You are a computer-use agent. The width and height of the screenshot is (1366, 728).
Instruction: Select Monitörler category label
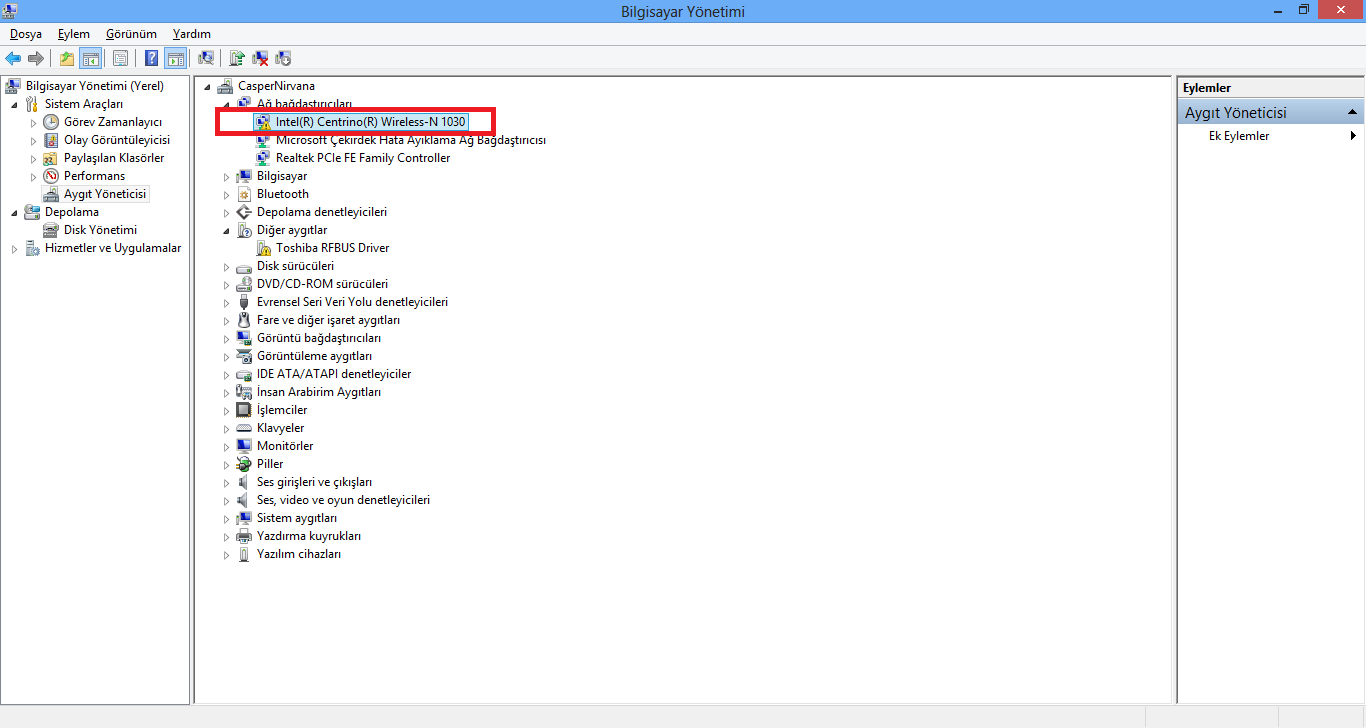point(285,446)
